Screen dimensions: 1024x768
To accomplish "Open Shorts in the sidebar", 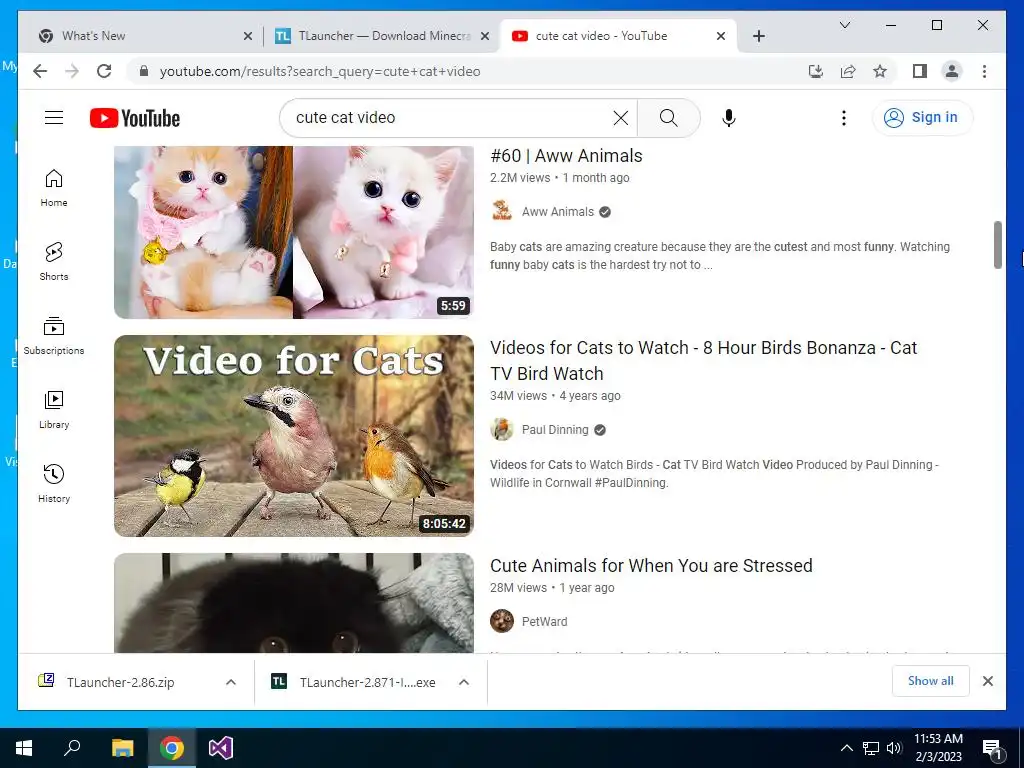I will tap(54, 262).
